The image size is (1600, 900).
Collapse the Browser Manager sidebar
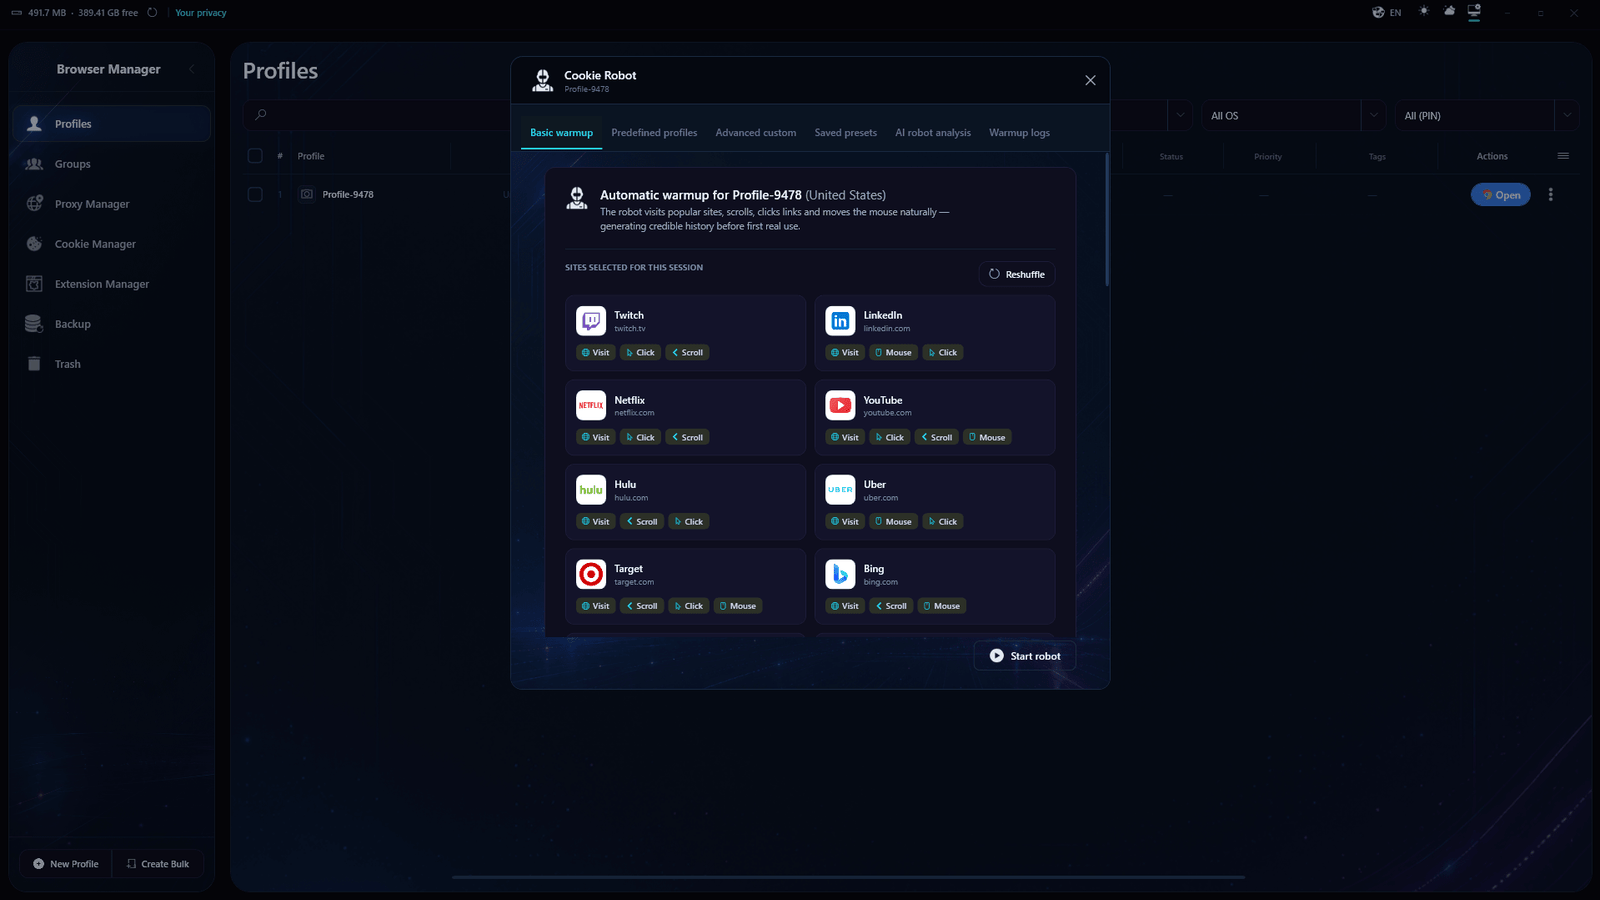coord(192,69)
